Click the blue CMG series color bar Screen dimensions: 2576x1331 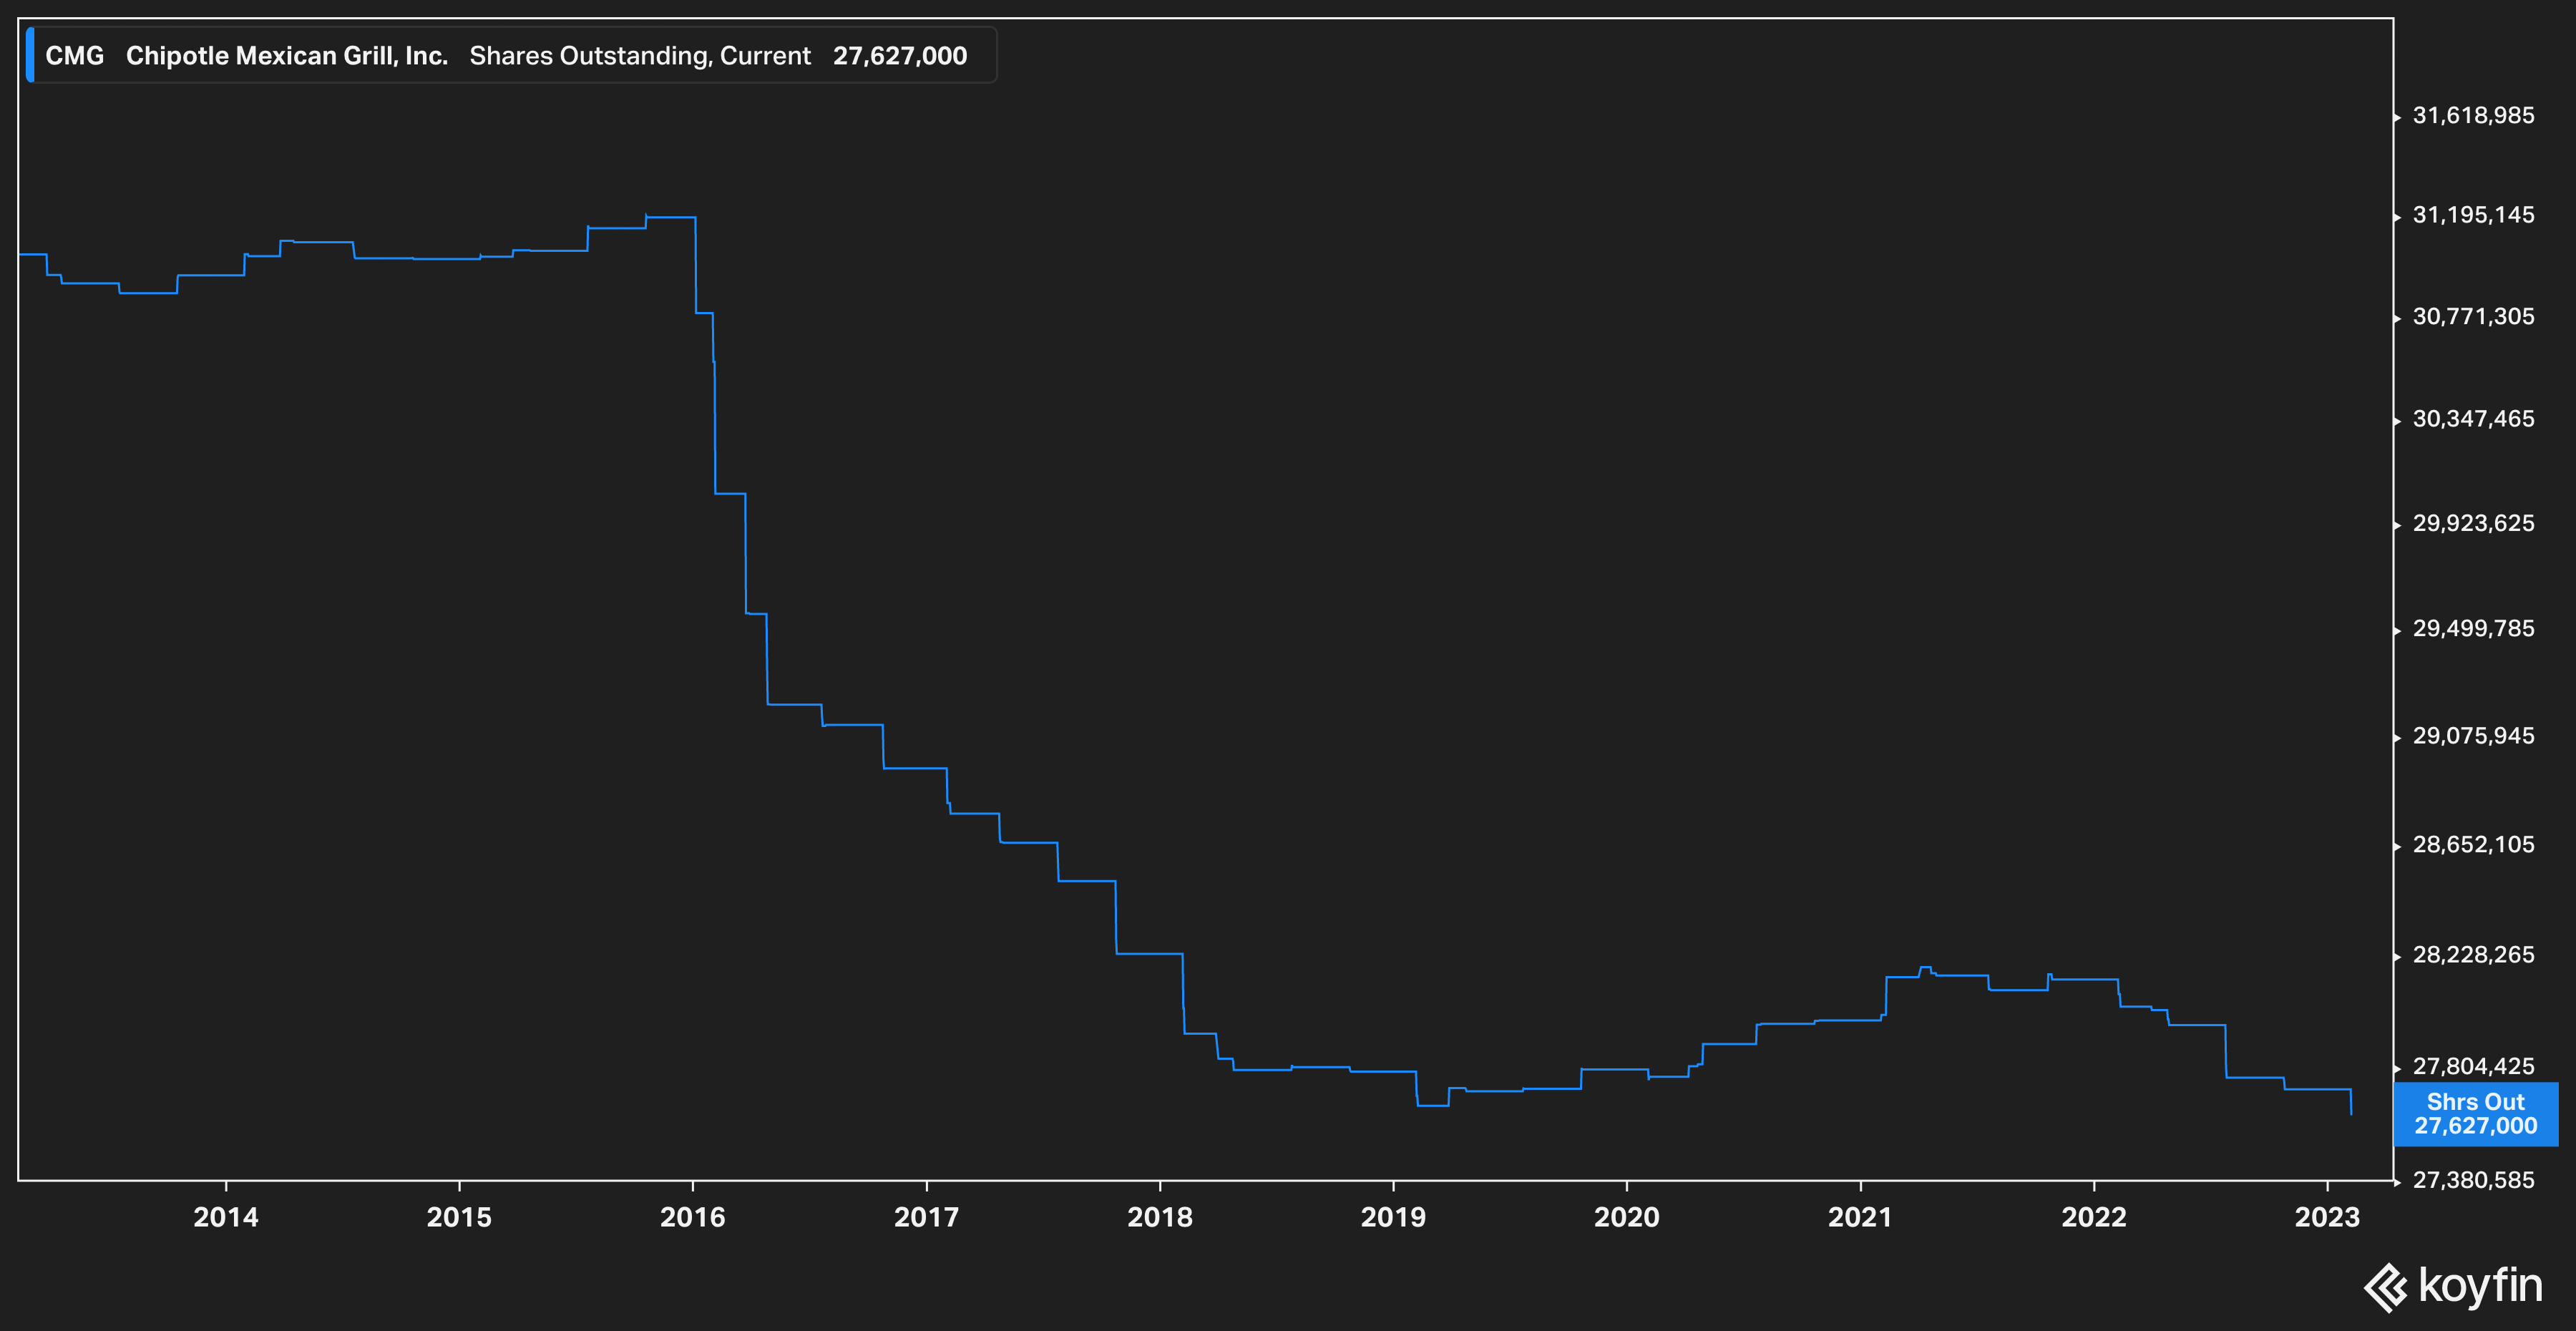(x=30, y=55)
